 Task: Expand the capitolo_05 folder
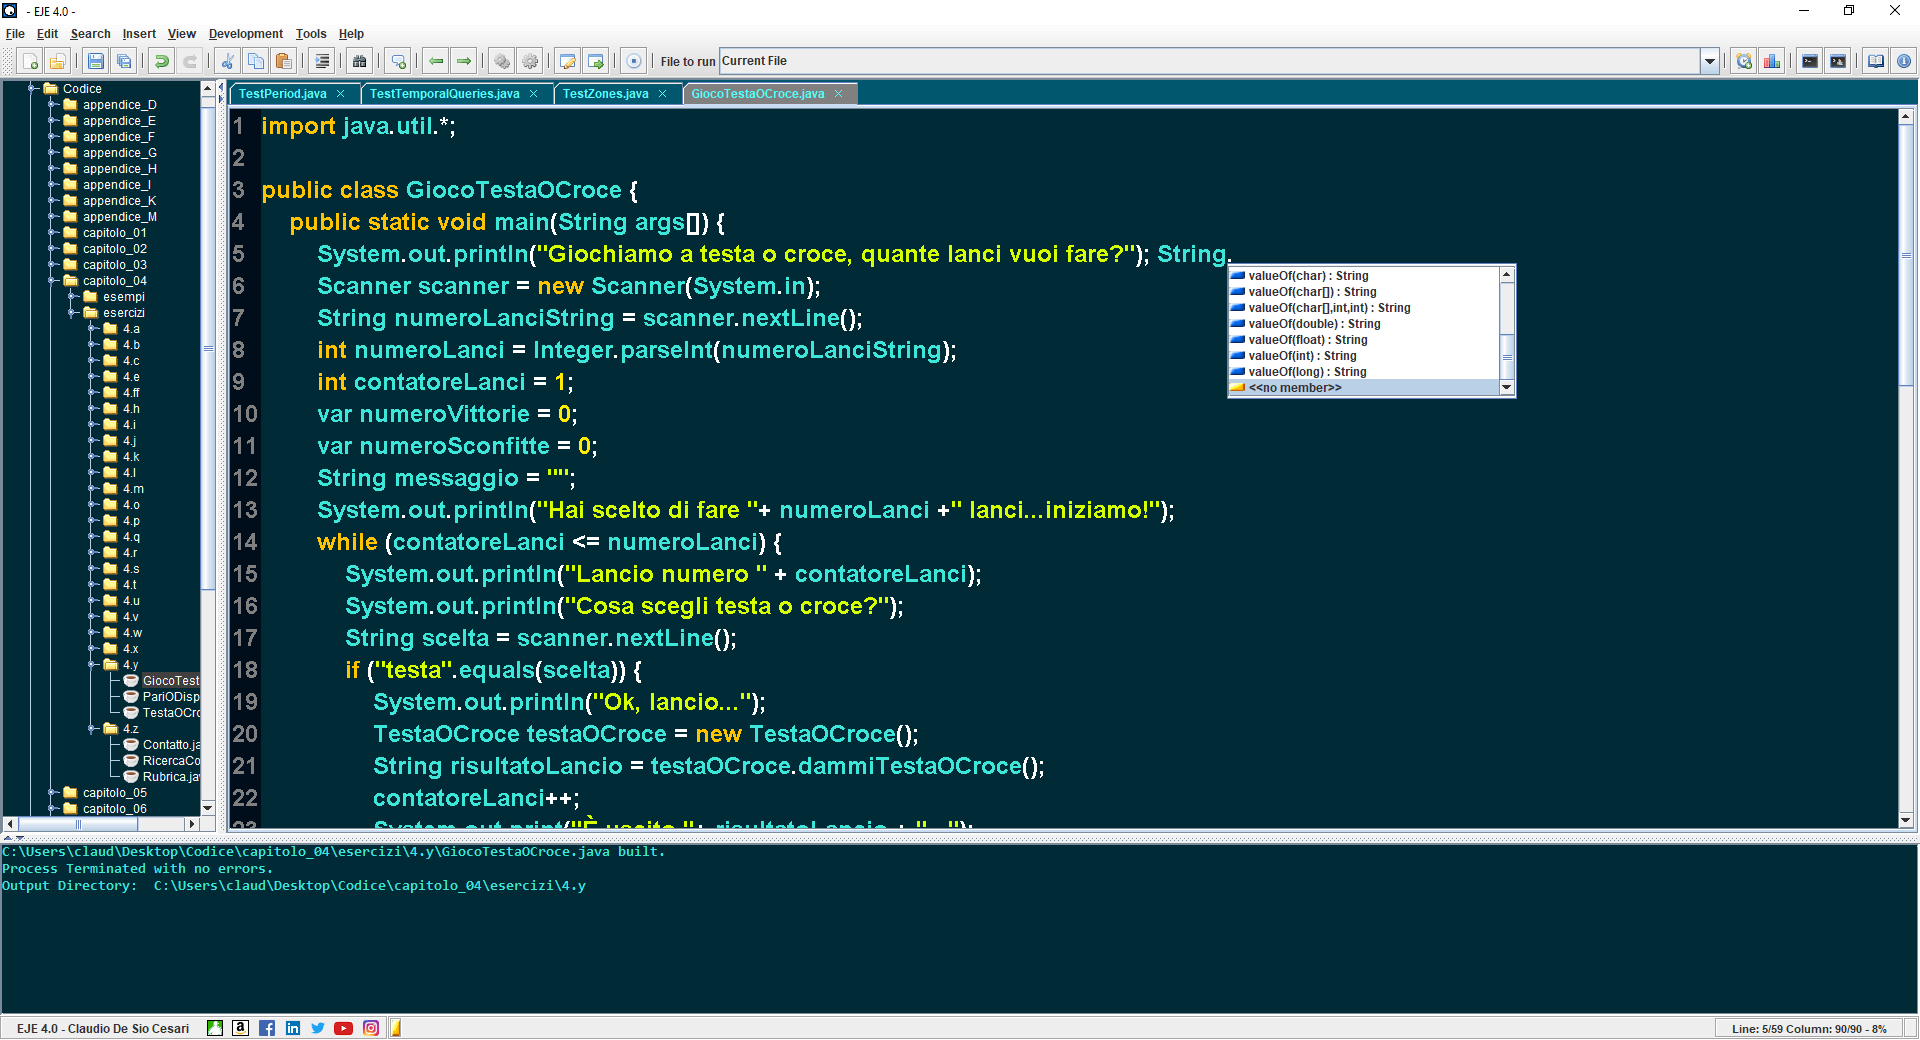coord(53,793)
